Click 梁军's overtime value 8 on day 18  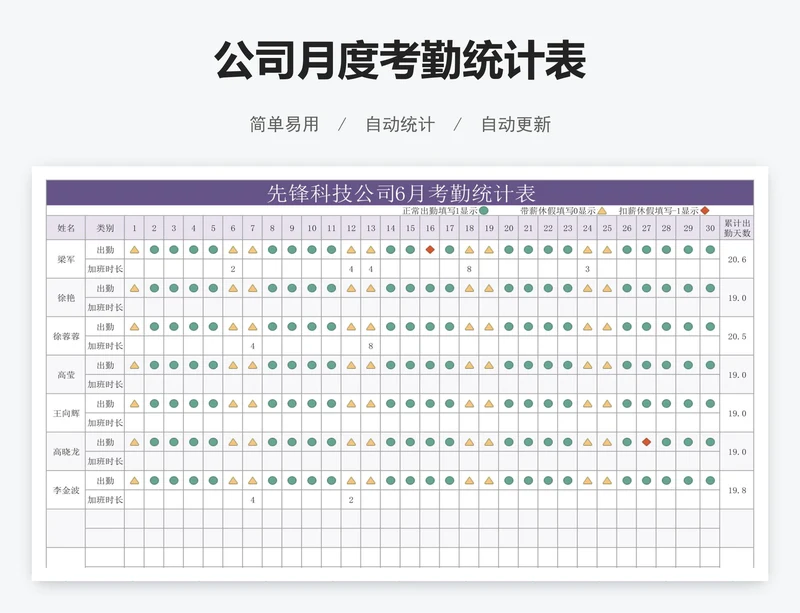469,269
